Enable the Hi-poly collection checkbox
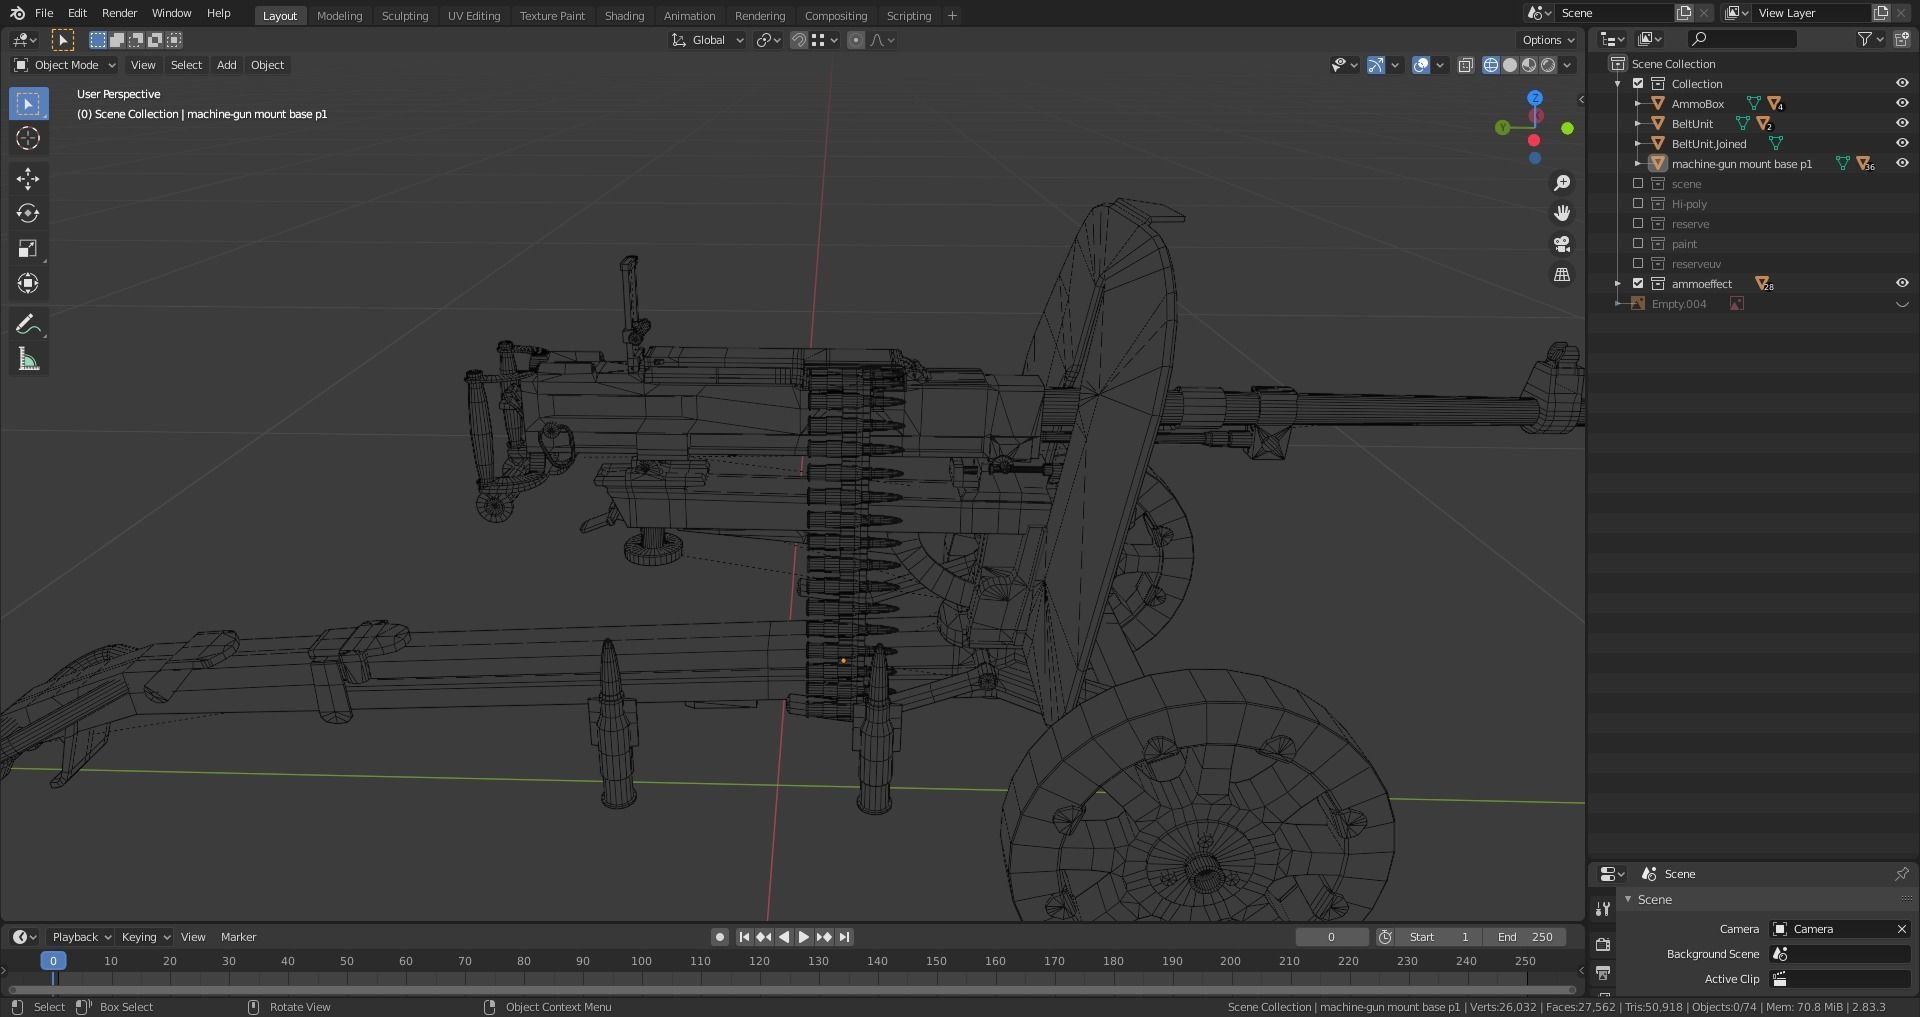This screenshot has width=1920, height=1017. click(1638, 203)
